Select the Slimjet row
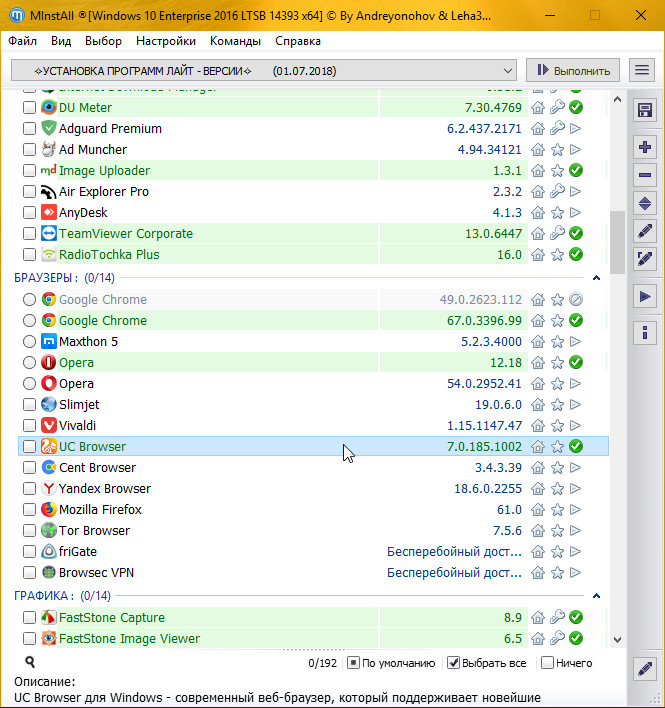 point(313,405)
